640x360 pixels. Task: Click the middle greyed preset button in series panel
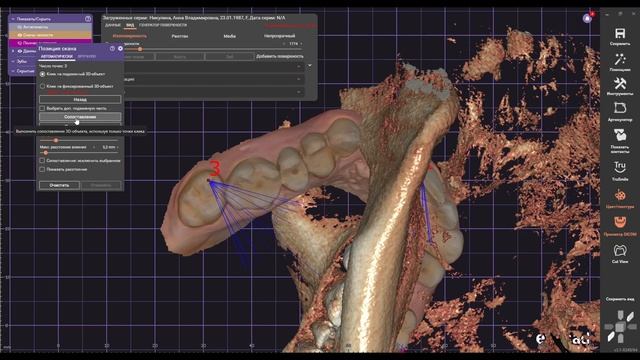[x=180, y=57]
